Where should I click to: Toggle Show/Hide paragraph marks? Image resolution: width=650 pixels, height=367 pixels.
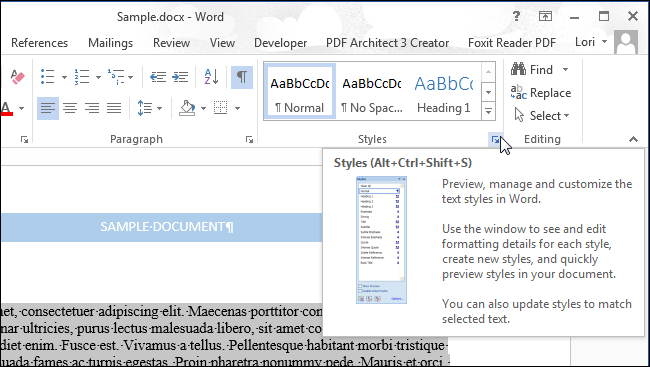click(242, 77)
